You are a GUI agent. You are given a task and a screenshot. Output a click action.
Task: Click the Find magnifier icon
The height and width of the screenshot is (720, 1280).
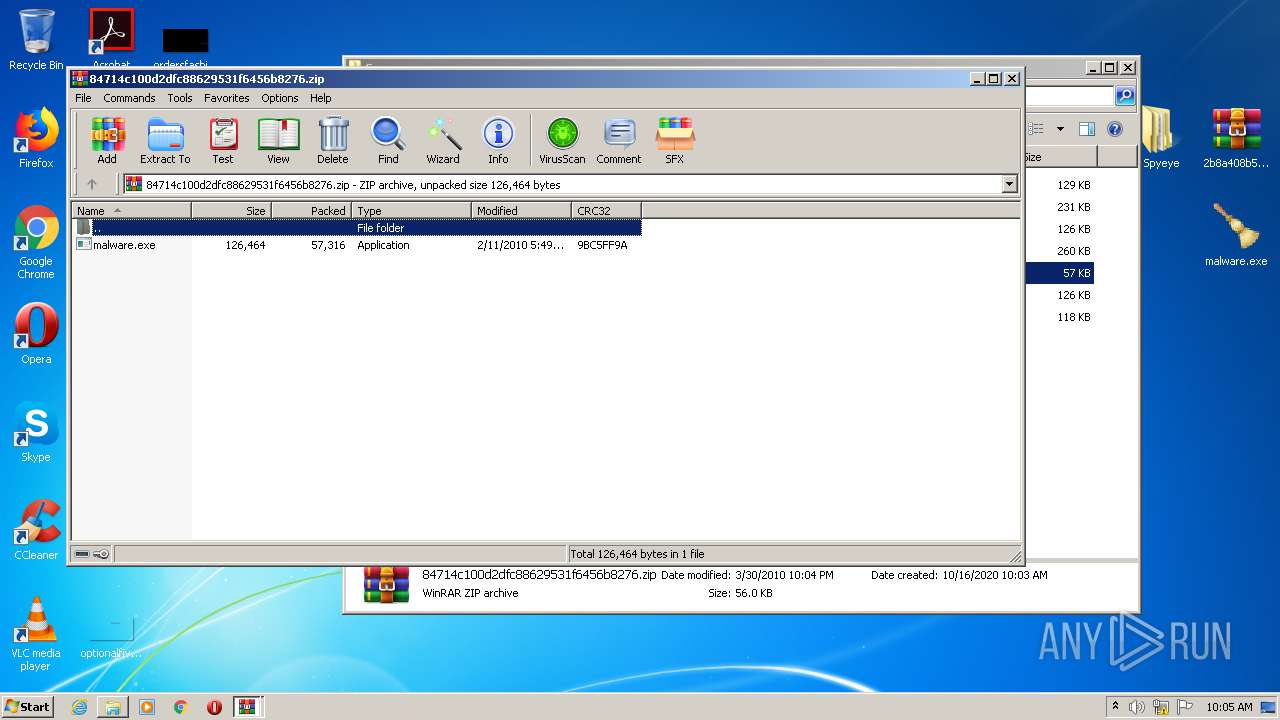click(388, 140)
